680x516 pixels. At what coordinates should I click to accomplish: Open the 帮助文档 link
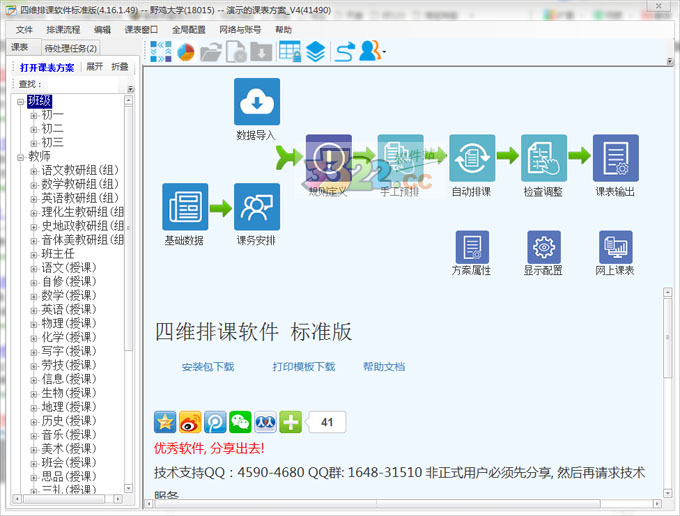[384, 367]
